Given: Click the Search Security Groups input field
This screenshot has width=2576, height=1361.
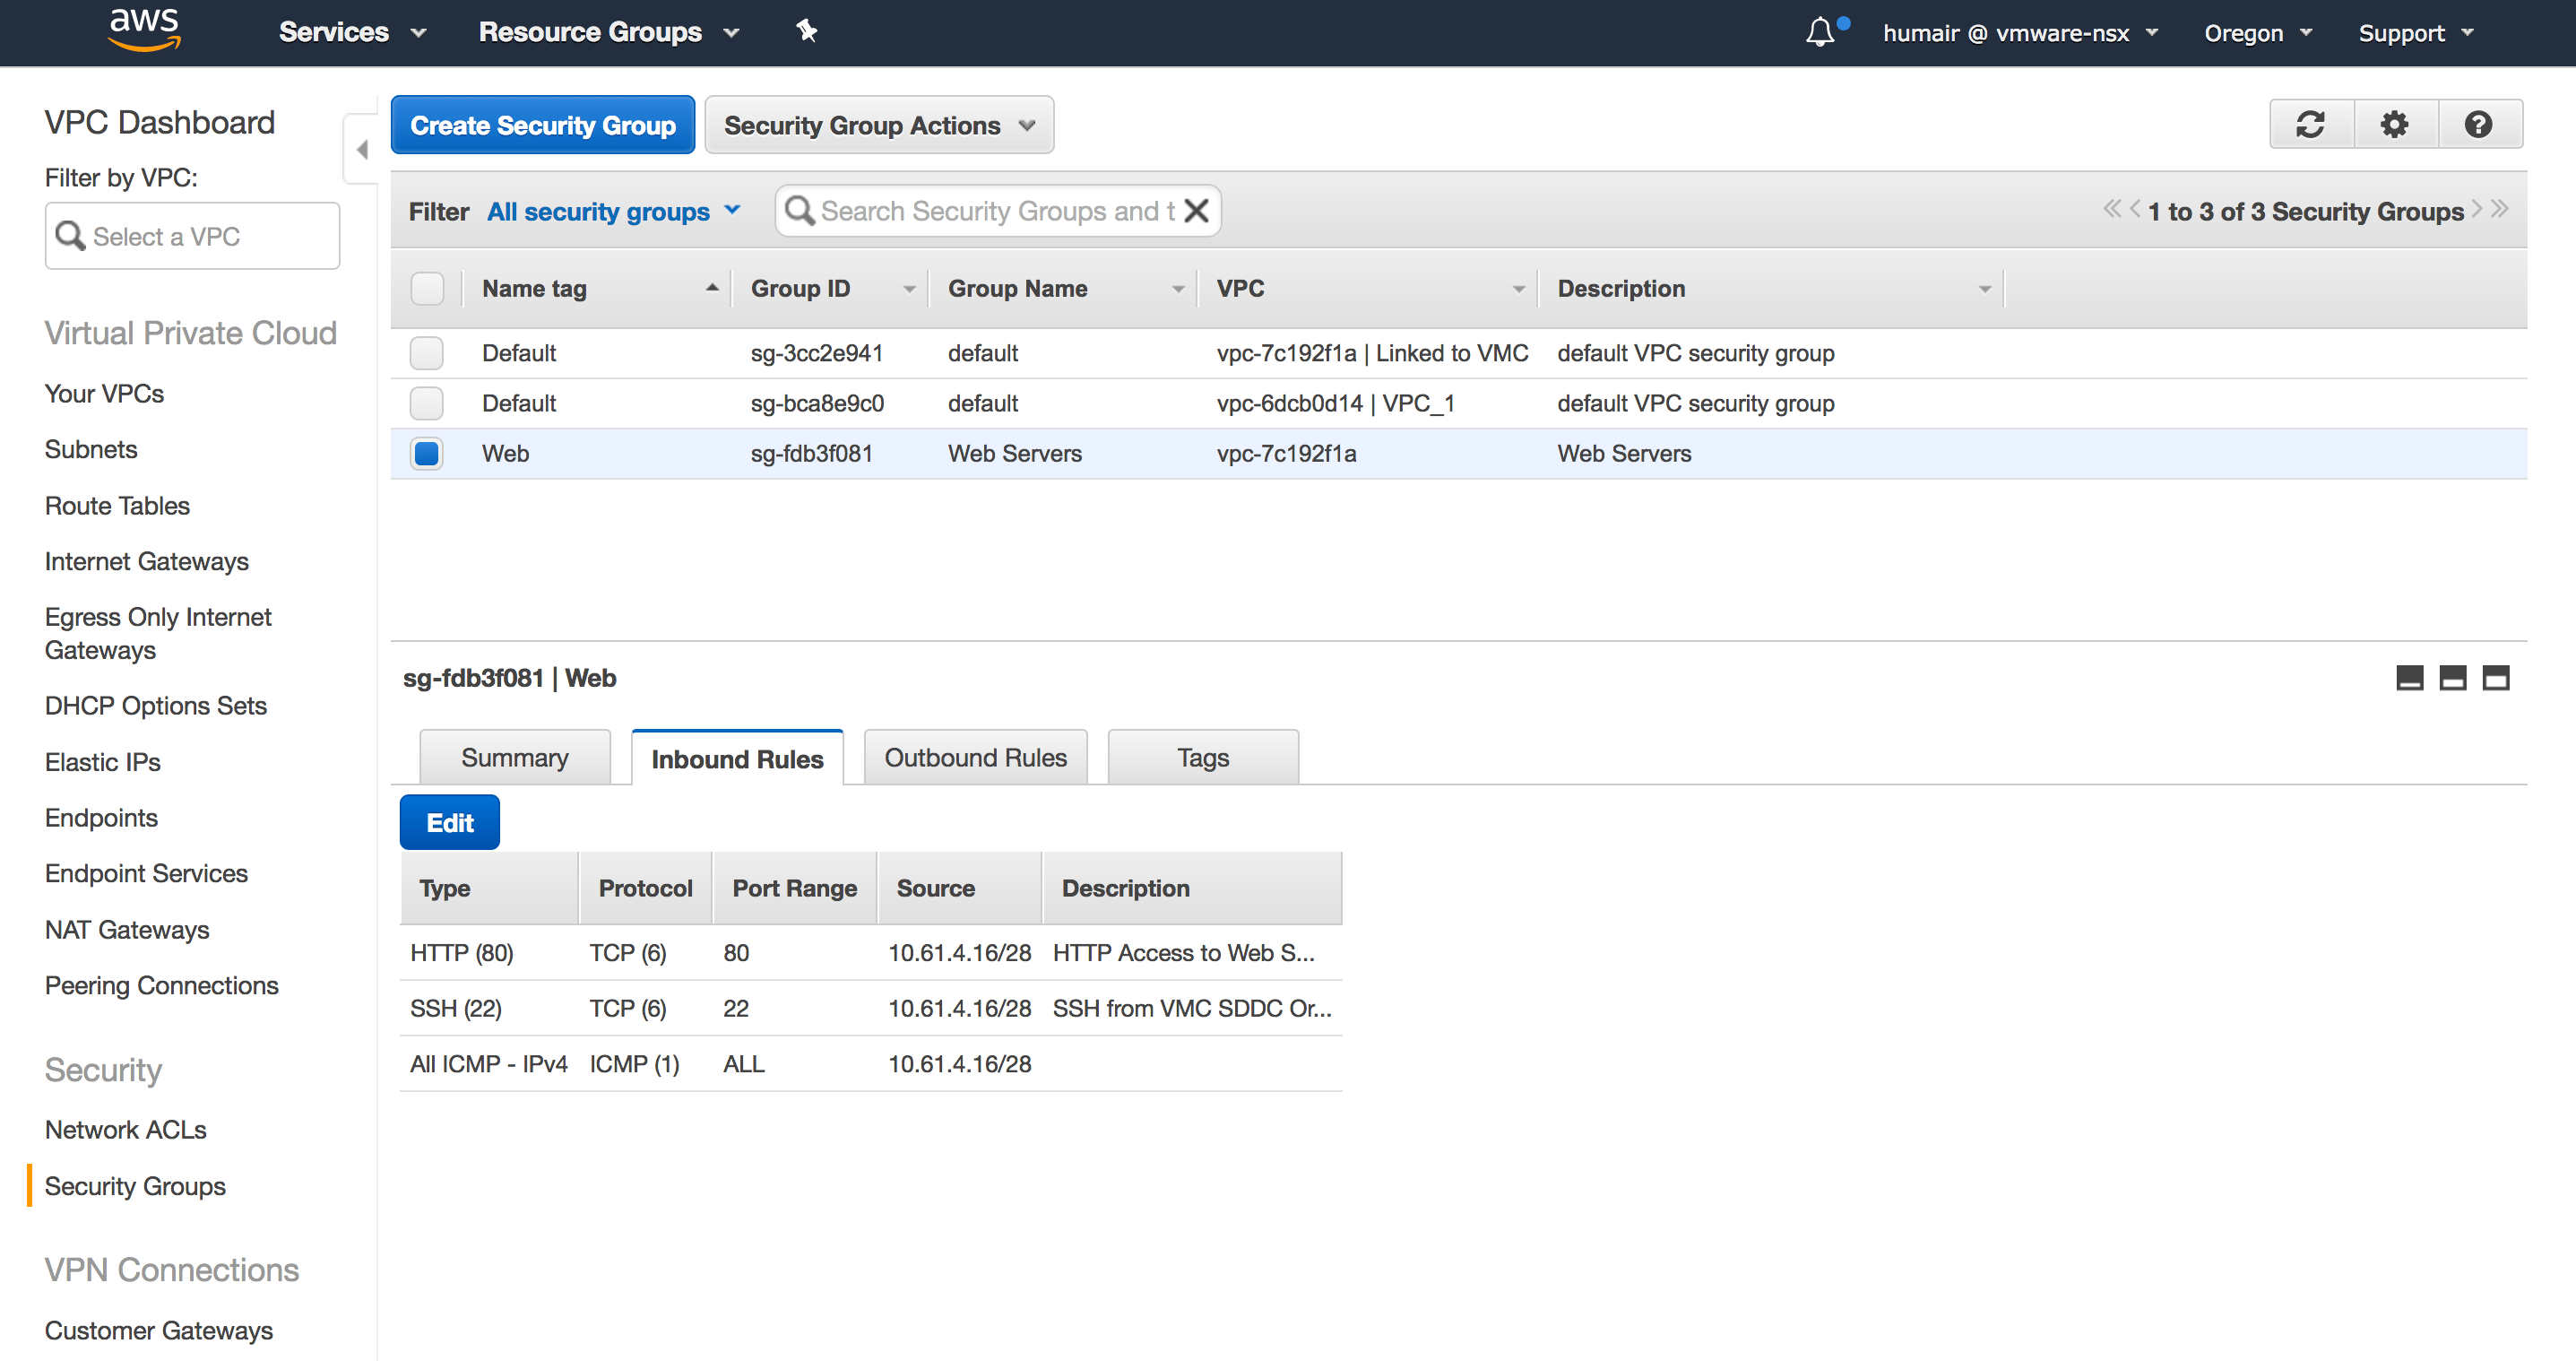Looking at the screenshot, I should click(x=997, y=211).
